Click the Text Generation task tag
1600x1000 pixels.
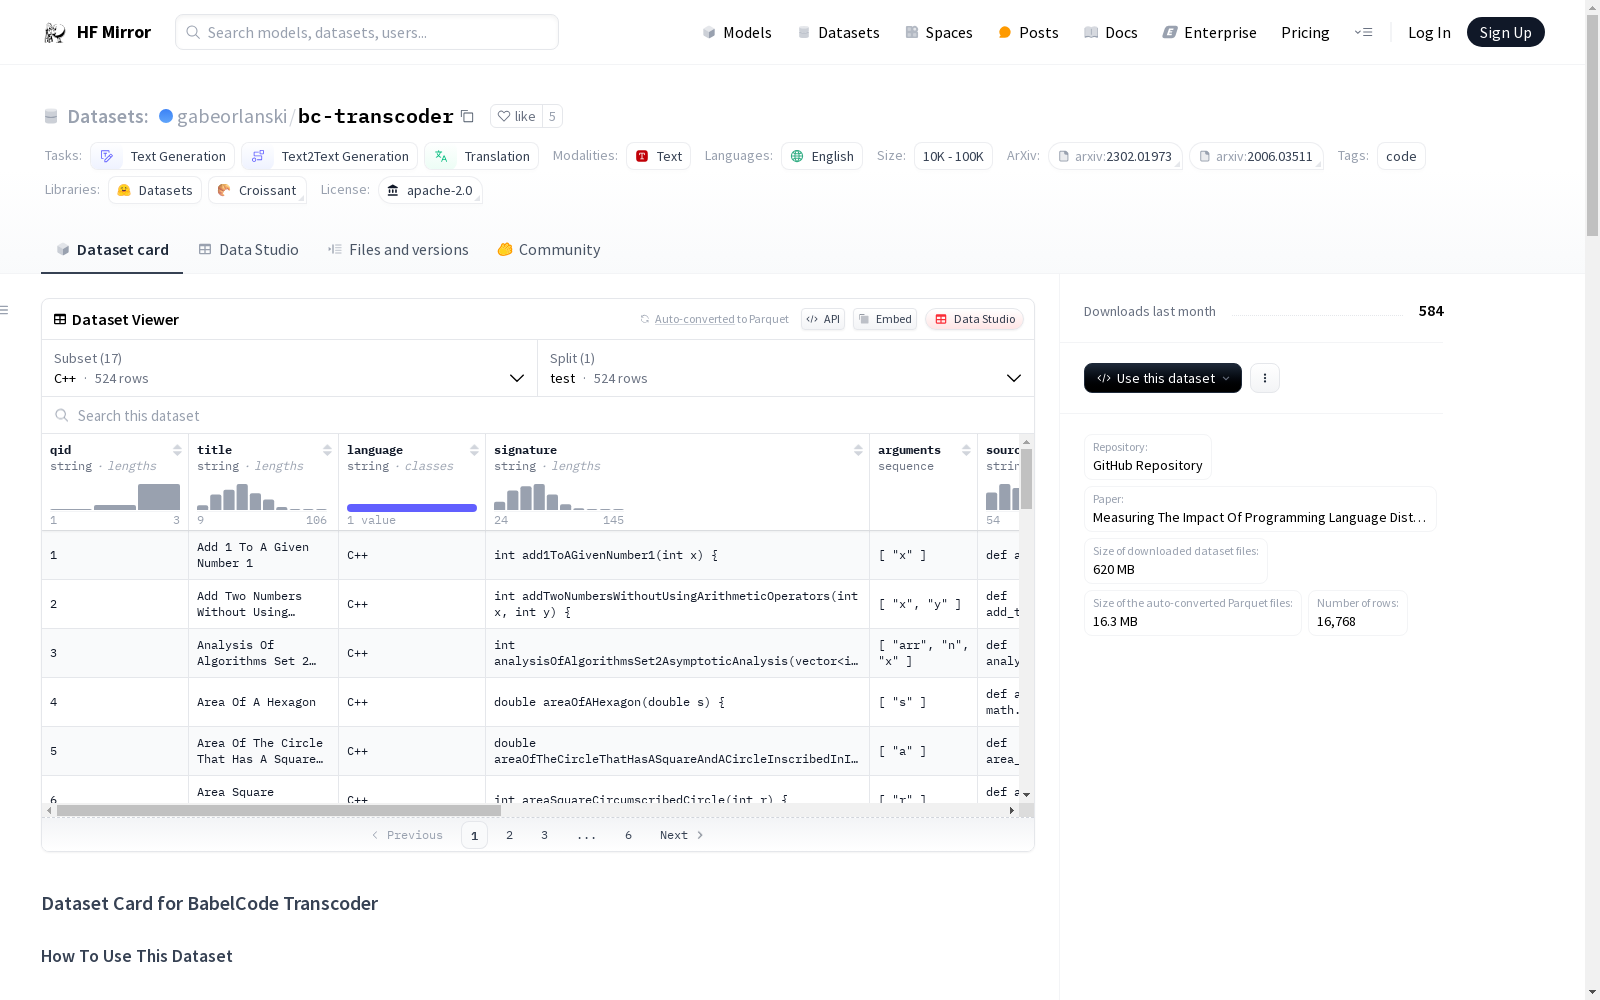162,156
